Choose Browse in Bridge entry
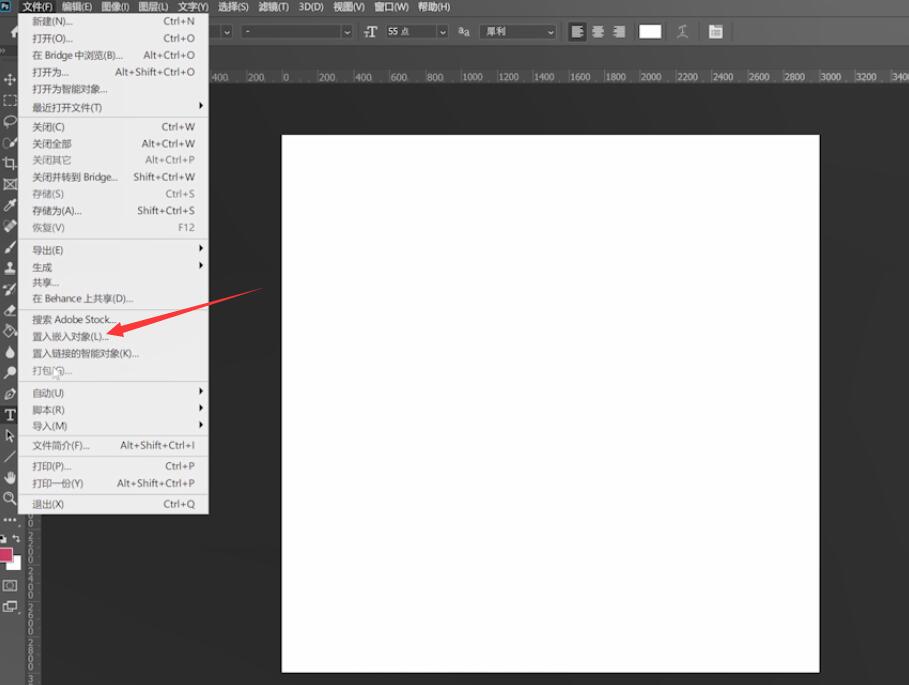The height and width of the screenshot is (685, 909). tap(114, 55)
